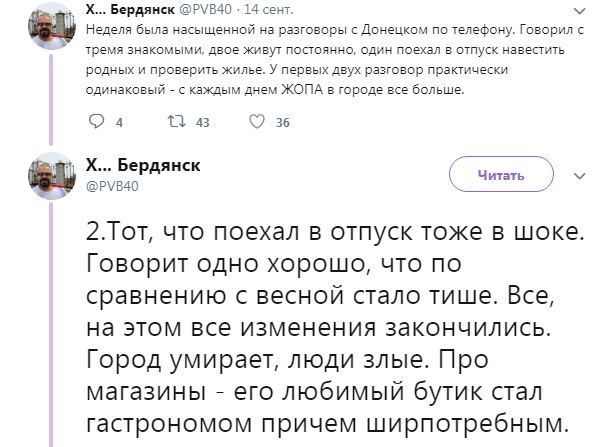Expand the chevron next to the Читать button
614x447 pixels.
579,176
